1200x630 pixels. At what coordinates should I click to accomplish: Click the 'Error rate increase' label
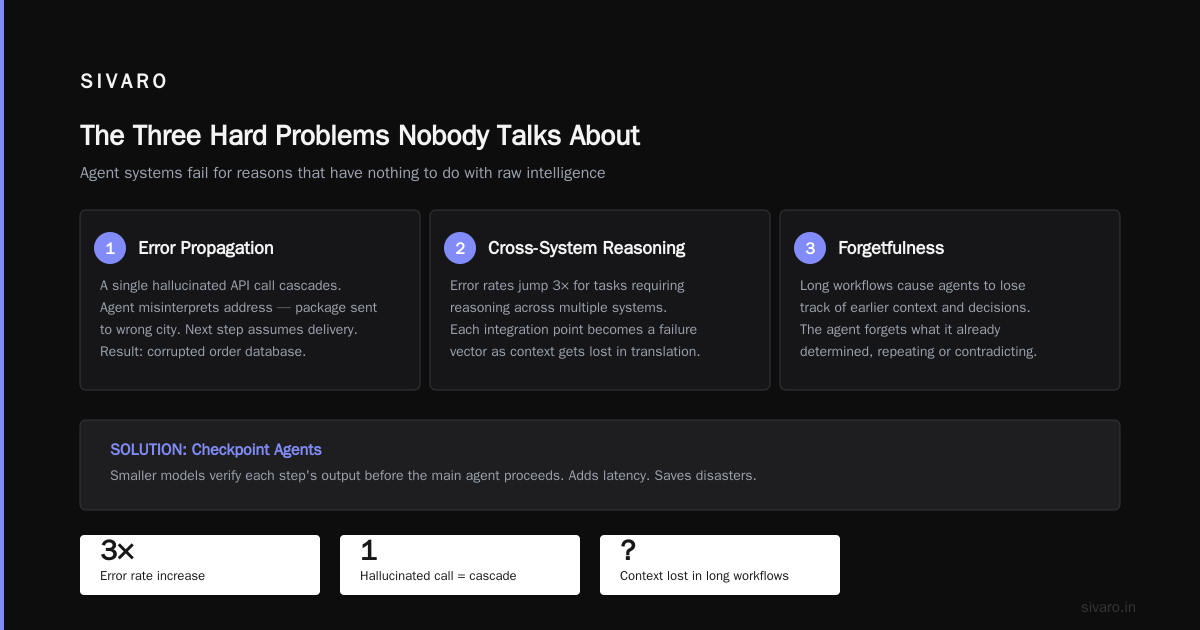tap(152, 576)
